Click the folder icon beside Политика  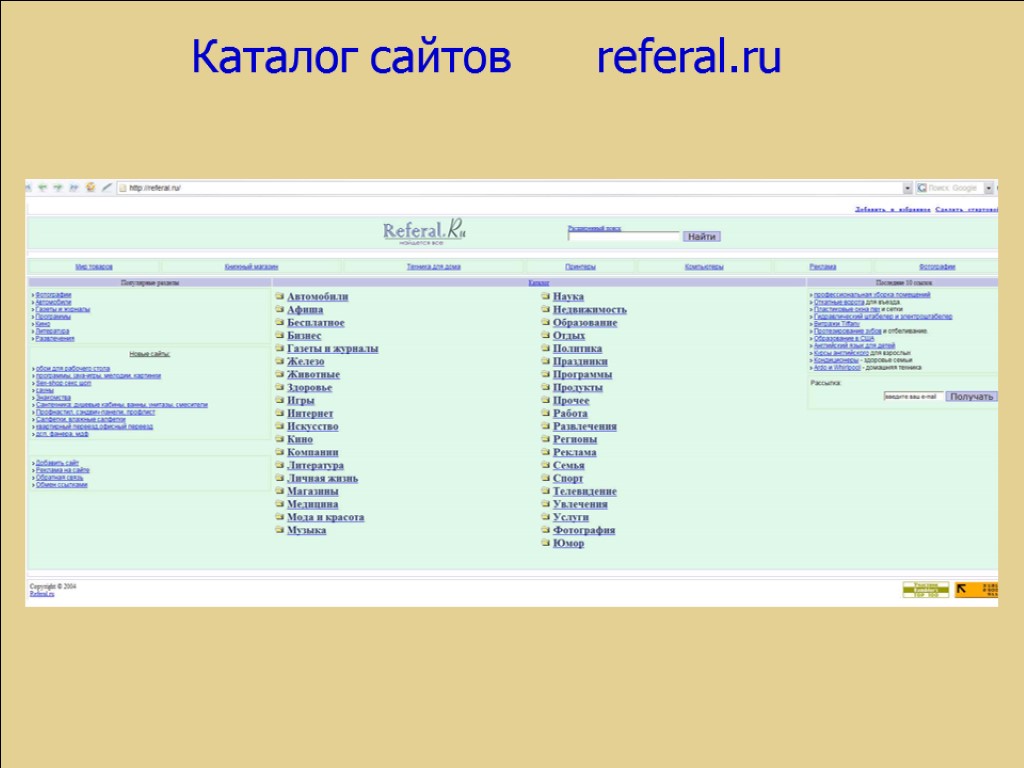[x=545, y=348]
